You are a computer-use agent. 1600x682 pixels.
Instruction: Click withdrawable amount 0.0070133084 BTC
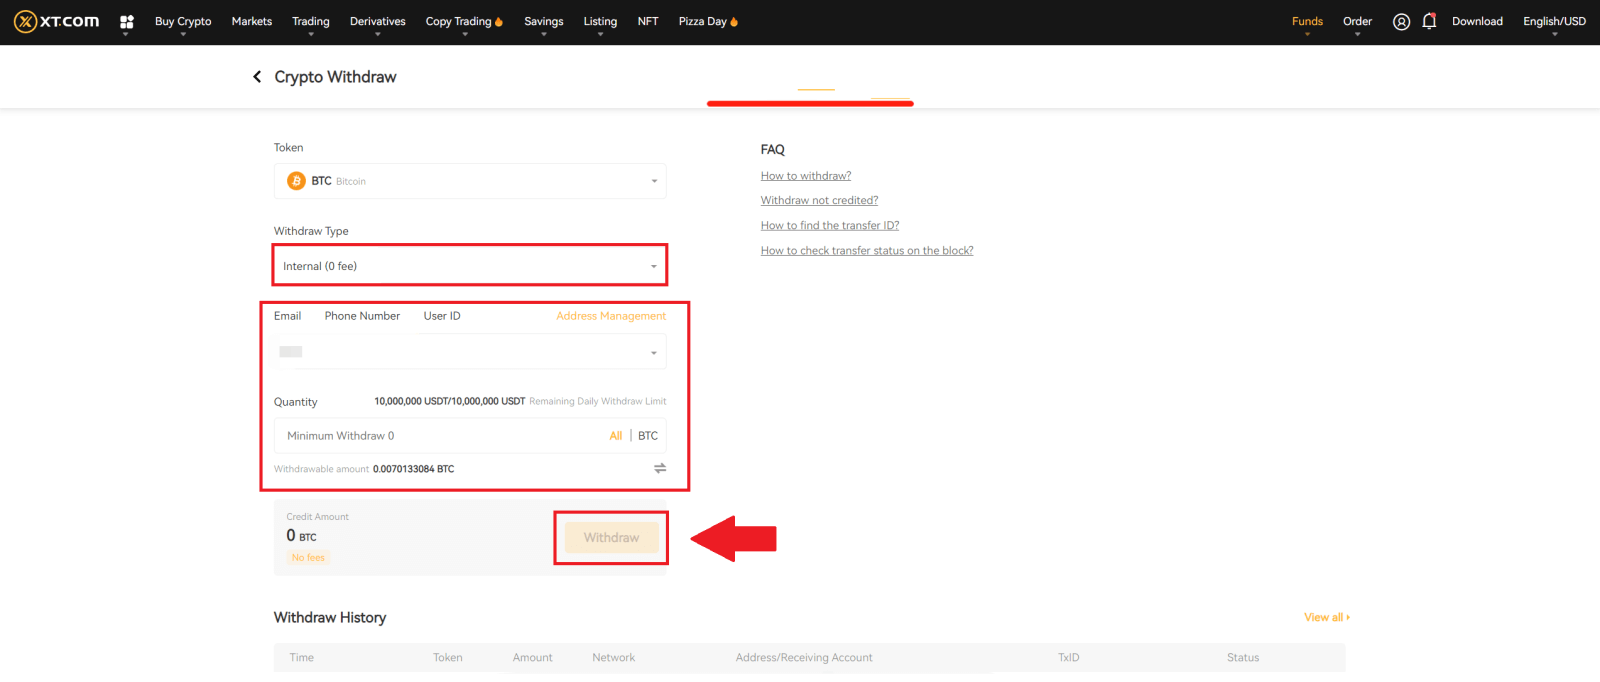413,469
